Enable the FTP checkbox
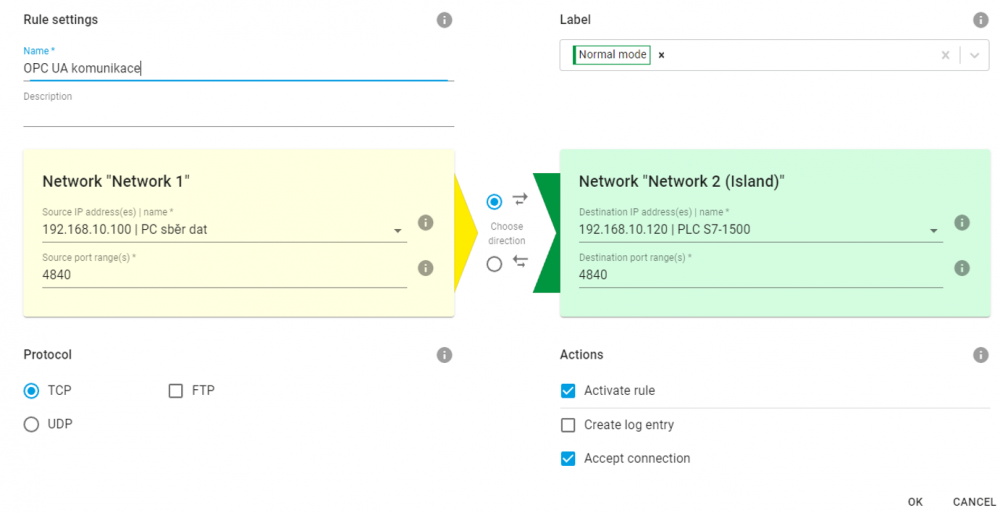This screenshot has width=1000, height=513. click(x=175, y=390)
